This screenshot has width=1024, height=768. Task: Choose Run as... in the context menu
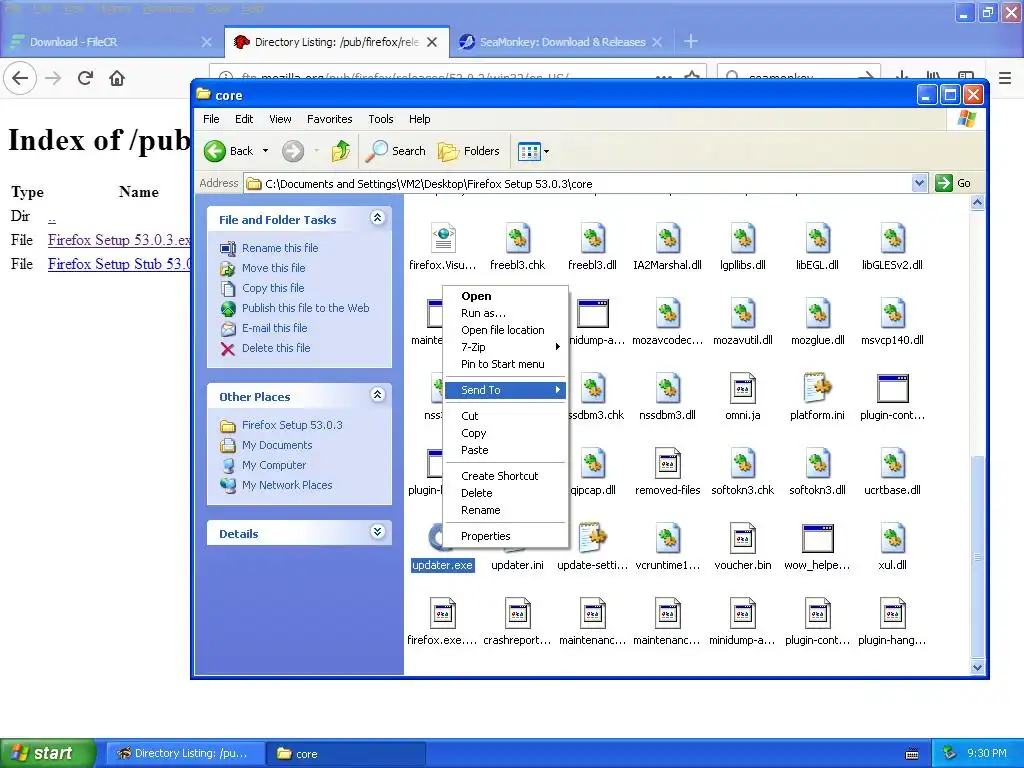tap(505, 313)
